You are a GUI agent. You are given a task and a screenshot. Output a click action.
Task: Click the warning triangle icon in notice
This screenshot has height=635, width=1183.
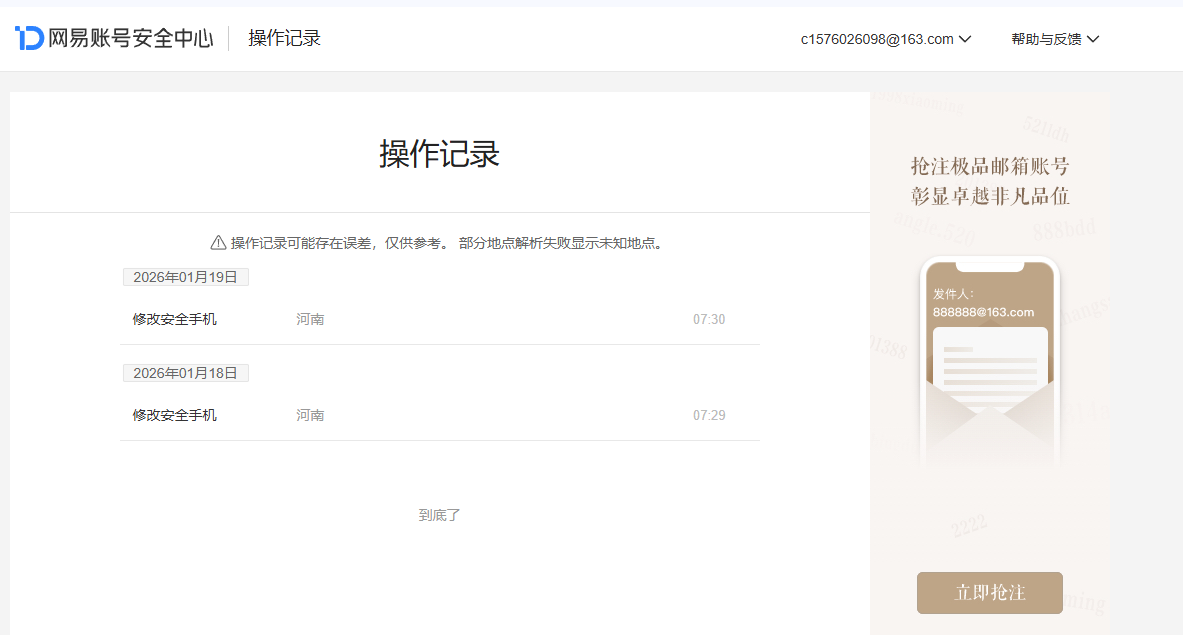(x=218, y=243)
